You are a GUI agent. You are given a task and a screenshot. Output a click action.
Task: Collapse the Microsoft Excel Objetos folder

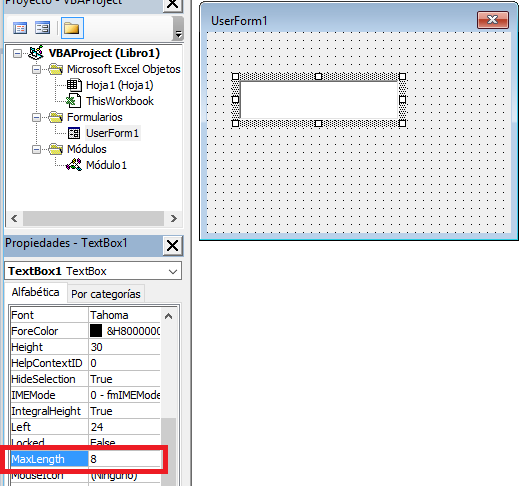click(x=36, y=69)
